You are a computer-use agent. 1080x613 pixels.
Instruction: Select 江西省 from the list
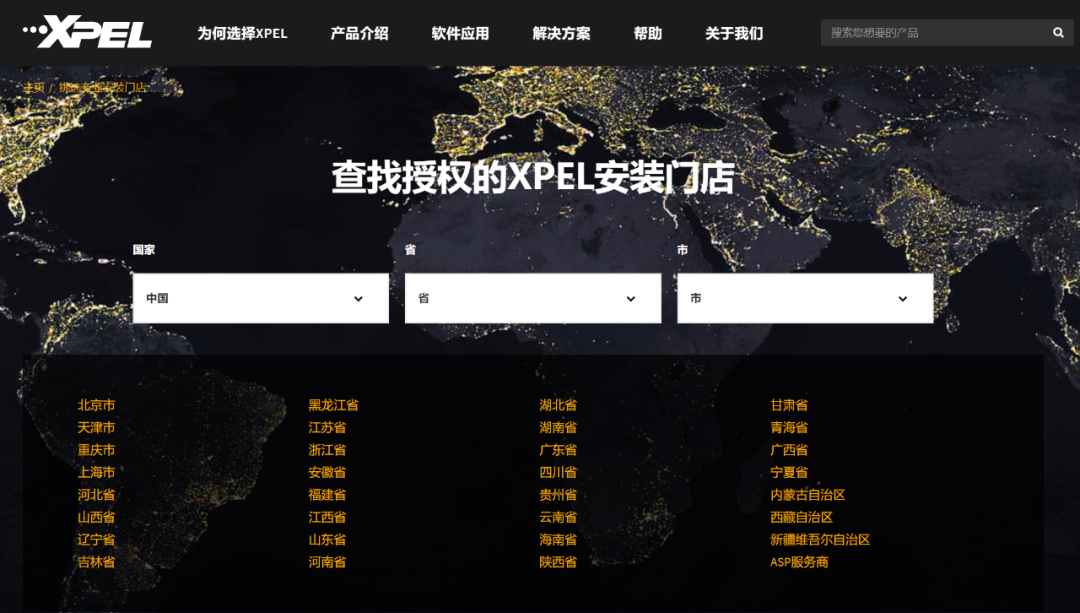tap(327, 517)
